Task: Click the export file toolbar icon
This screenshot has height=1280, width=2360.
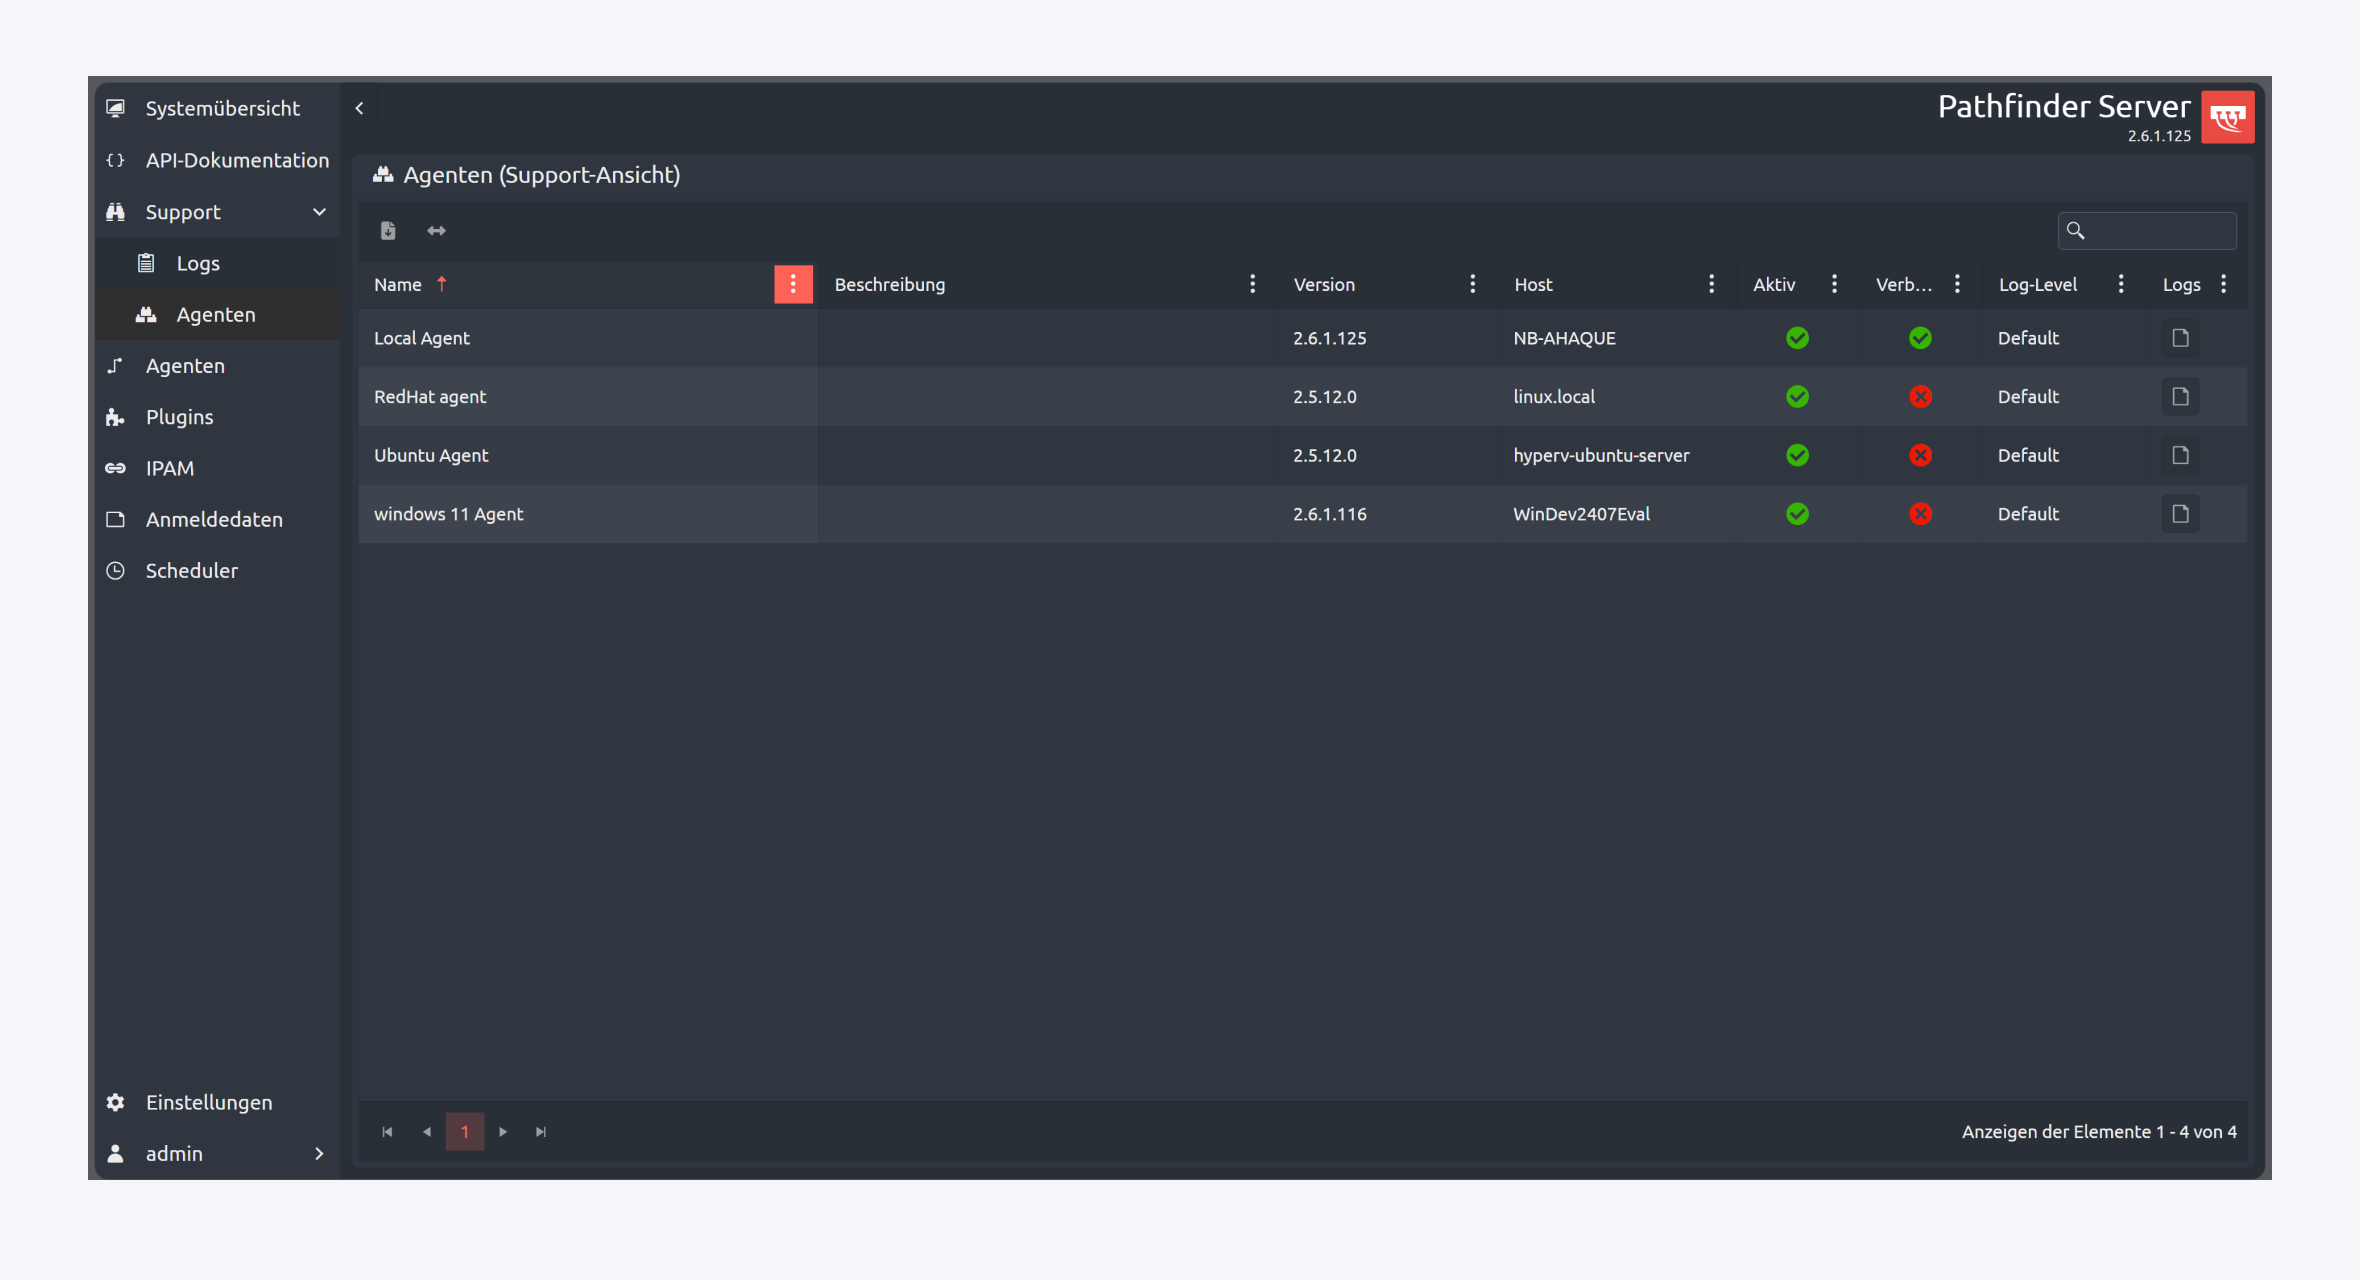Action: [388, 231]
